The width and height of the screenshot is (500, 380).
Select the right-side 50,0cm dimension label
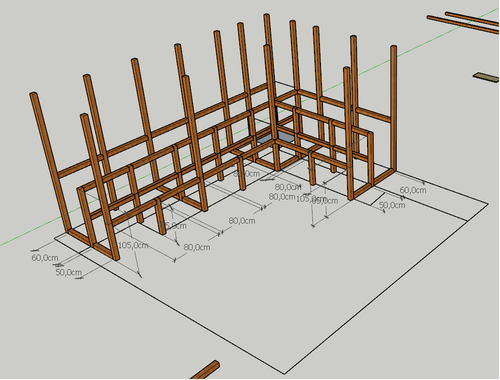click(392, 205)
